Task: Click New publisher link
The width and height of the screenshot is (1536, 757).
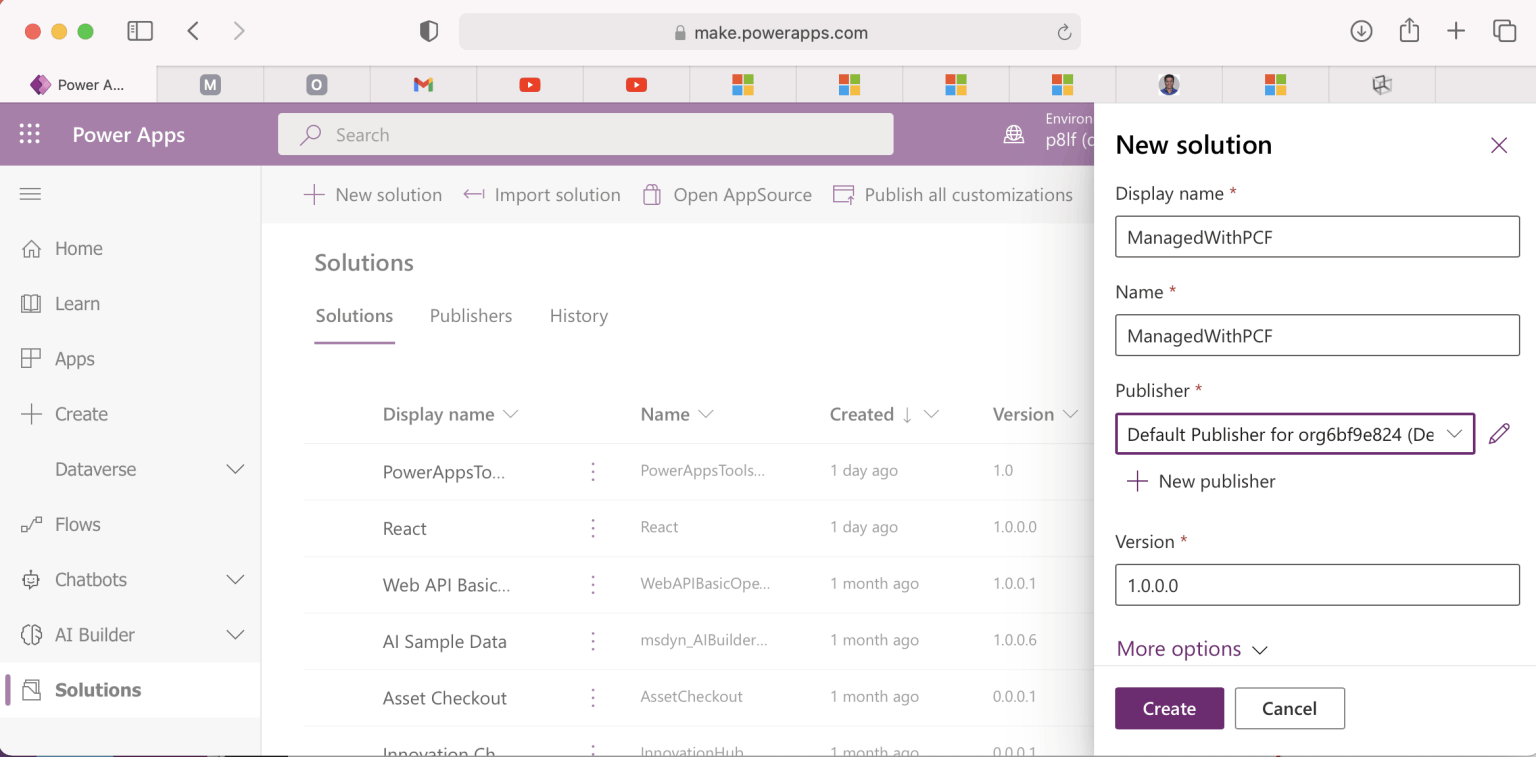Action: 1201,482
